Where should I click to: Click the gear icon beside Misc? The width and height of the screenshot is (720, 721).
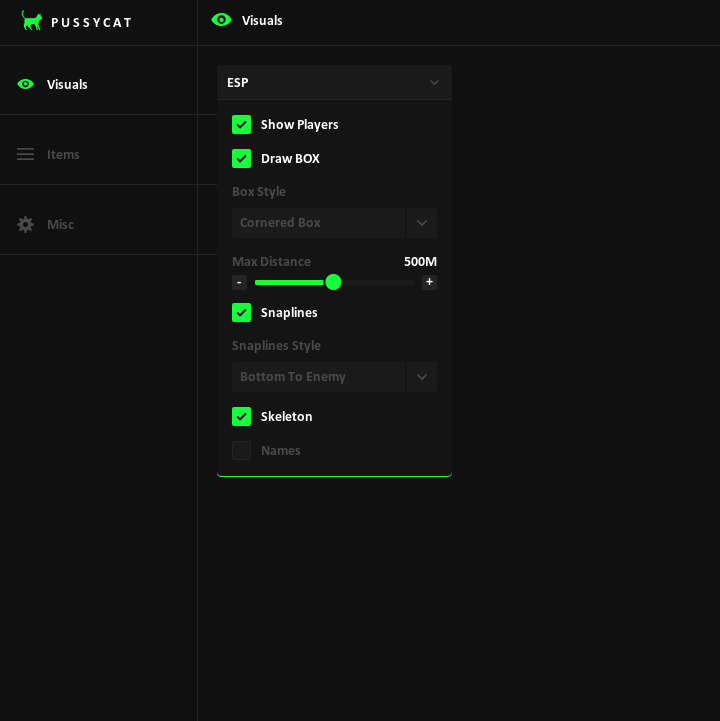point(26,224)
